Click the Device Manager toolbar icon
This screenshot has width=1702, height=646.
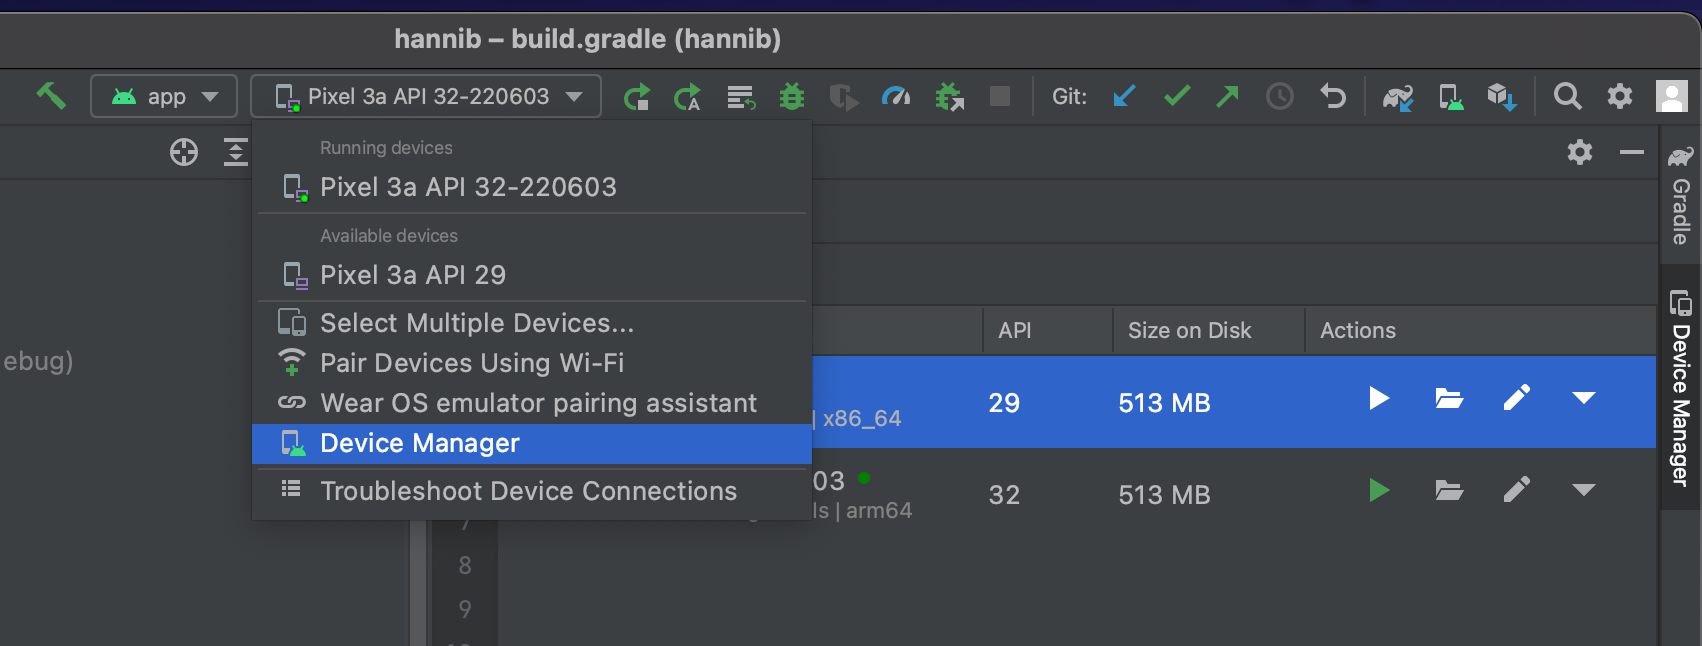click(x=1451, y=97)
